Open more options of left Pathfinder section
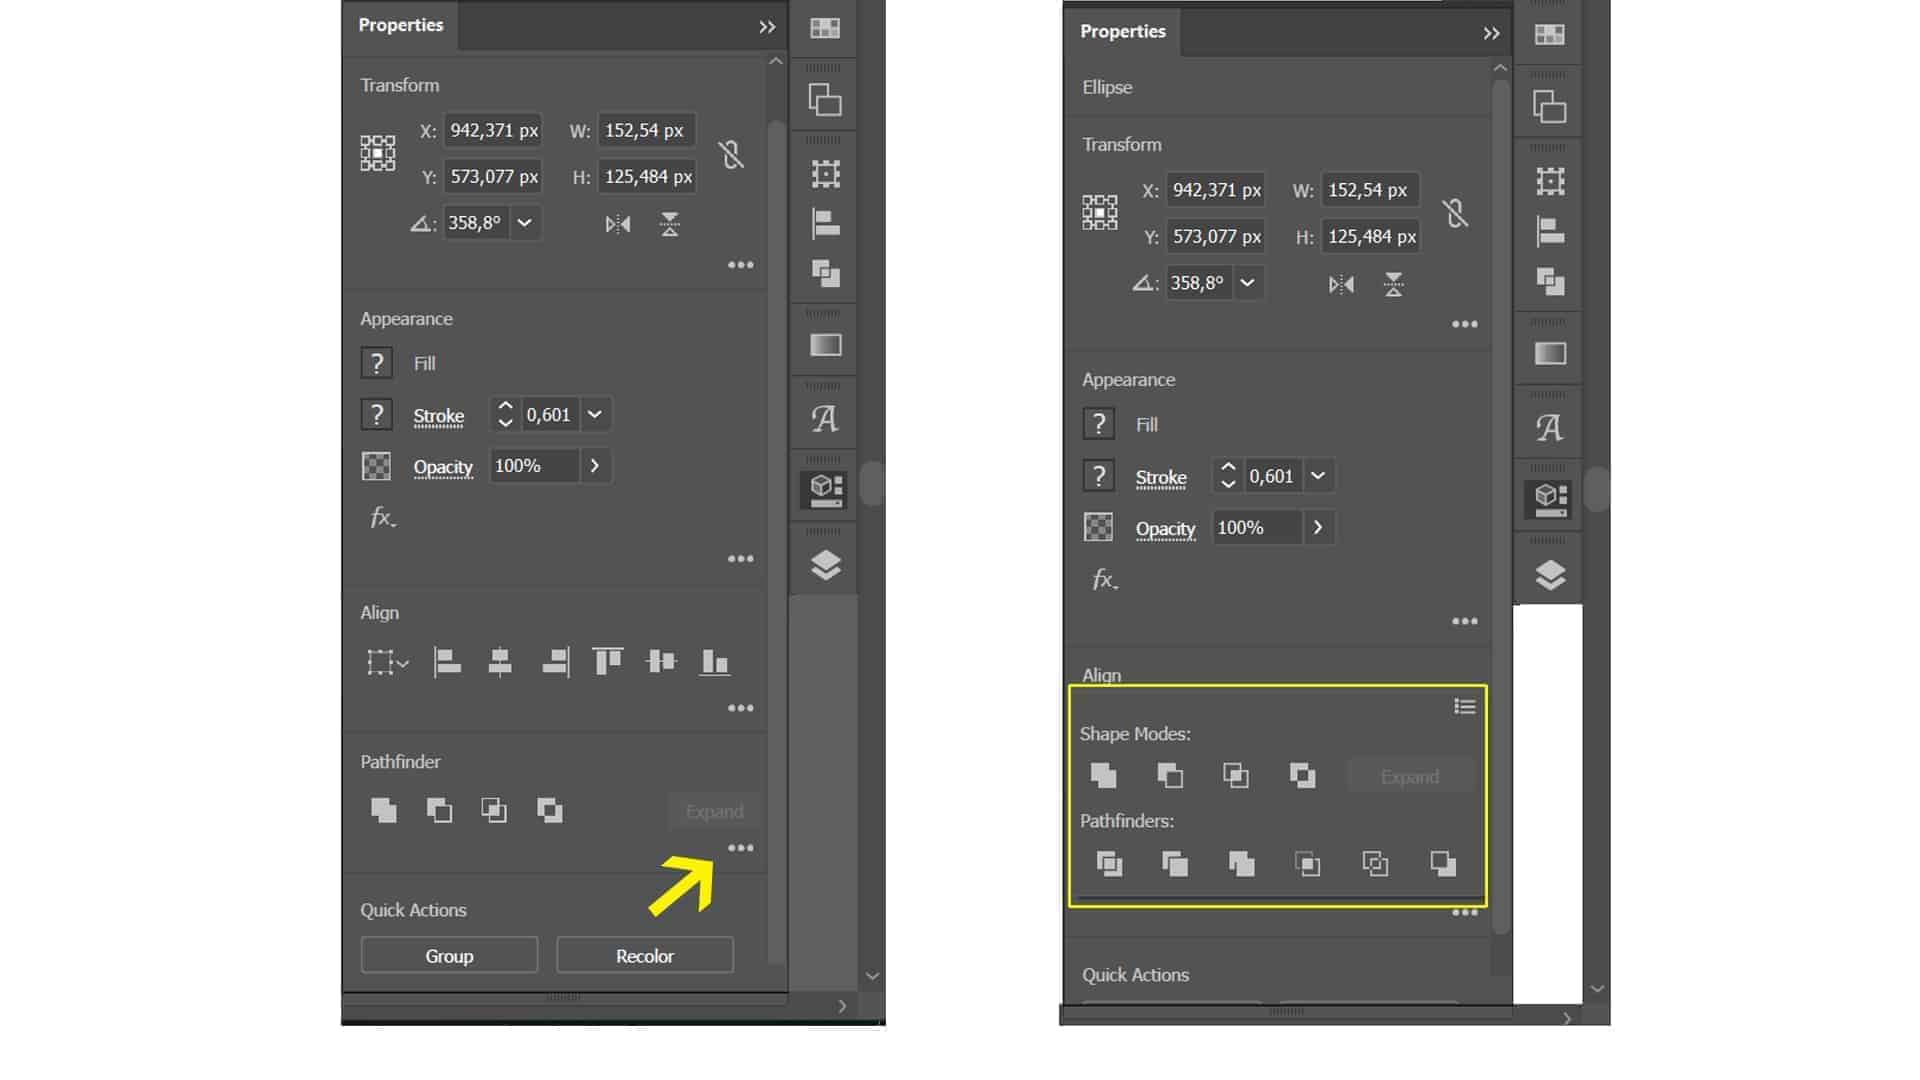The height and width of the screenshot is (1080, 1920). (x=741, y=848)
